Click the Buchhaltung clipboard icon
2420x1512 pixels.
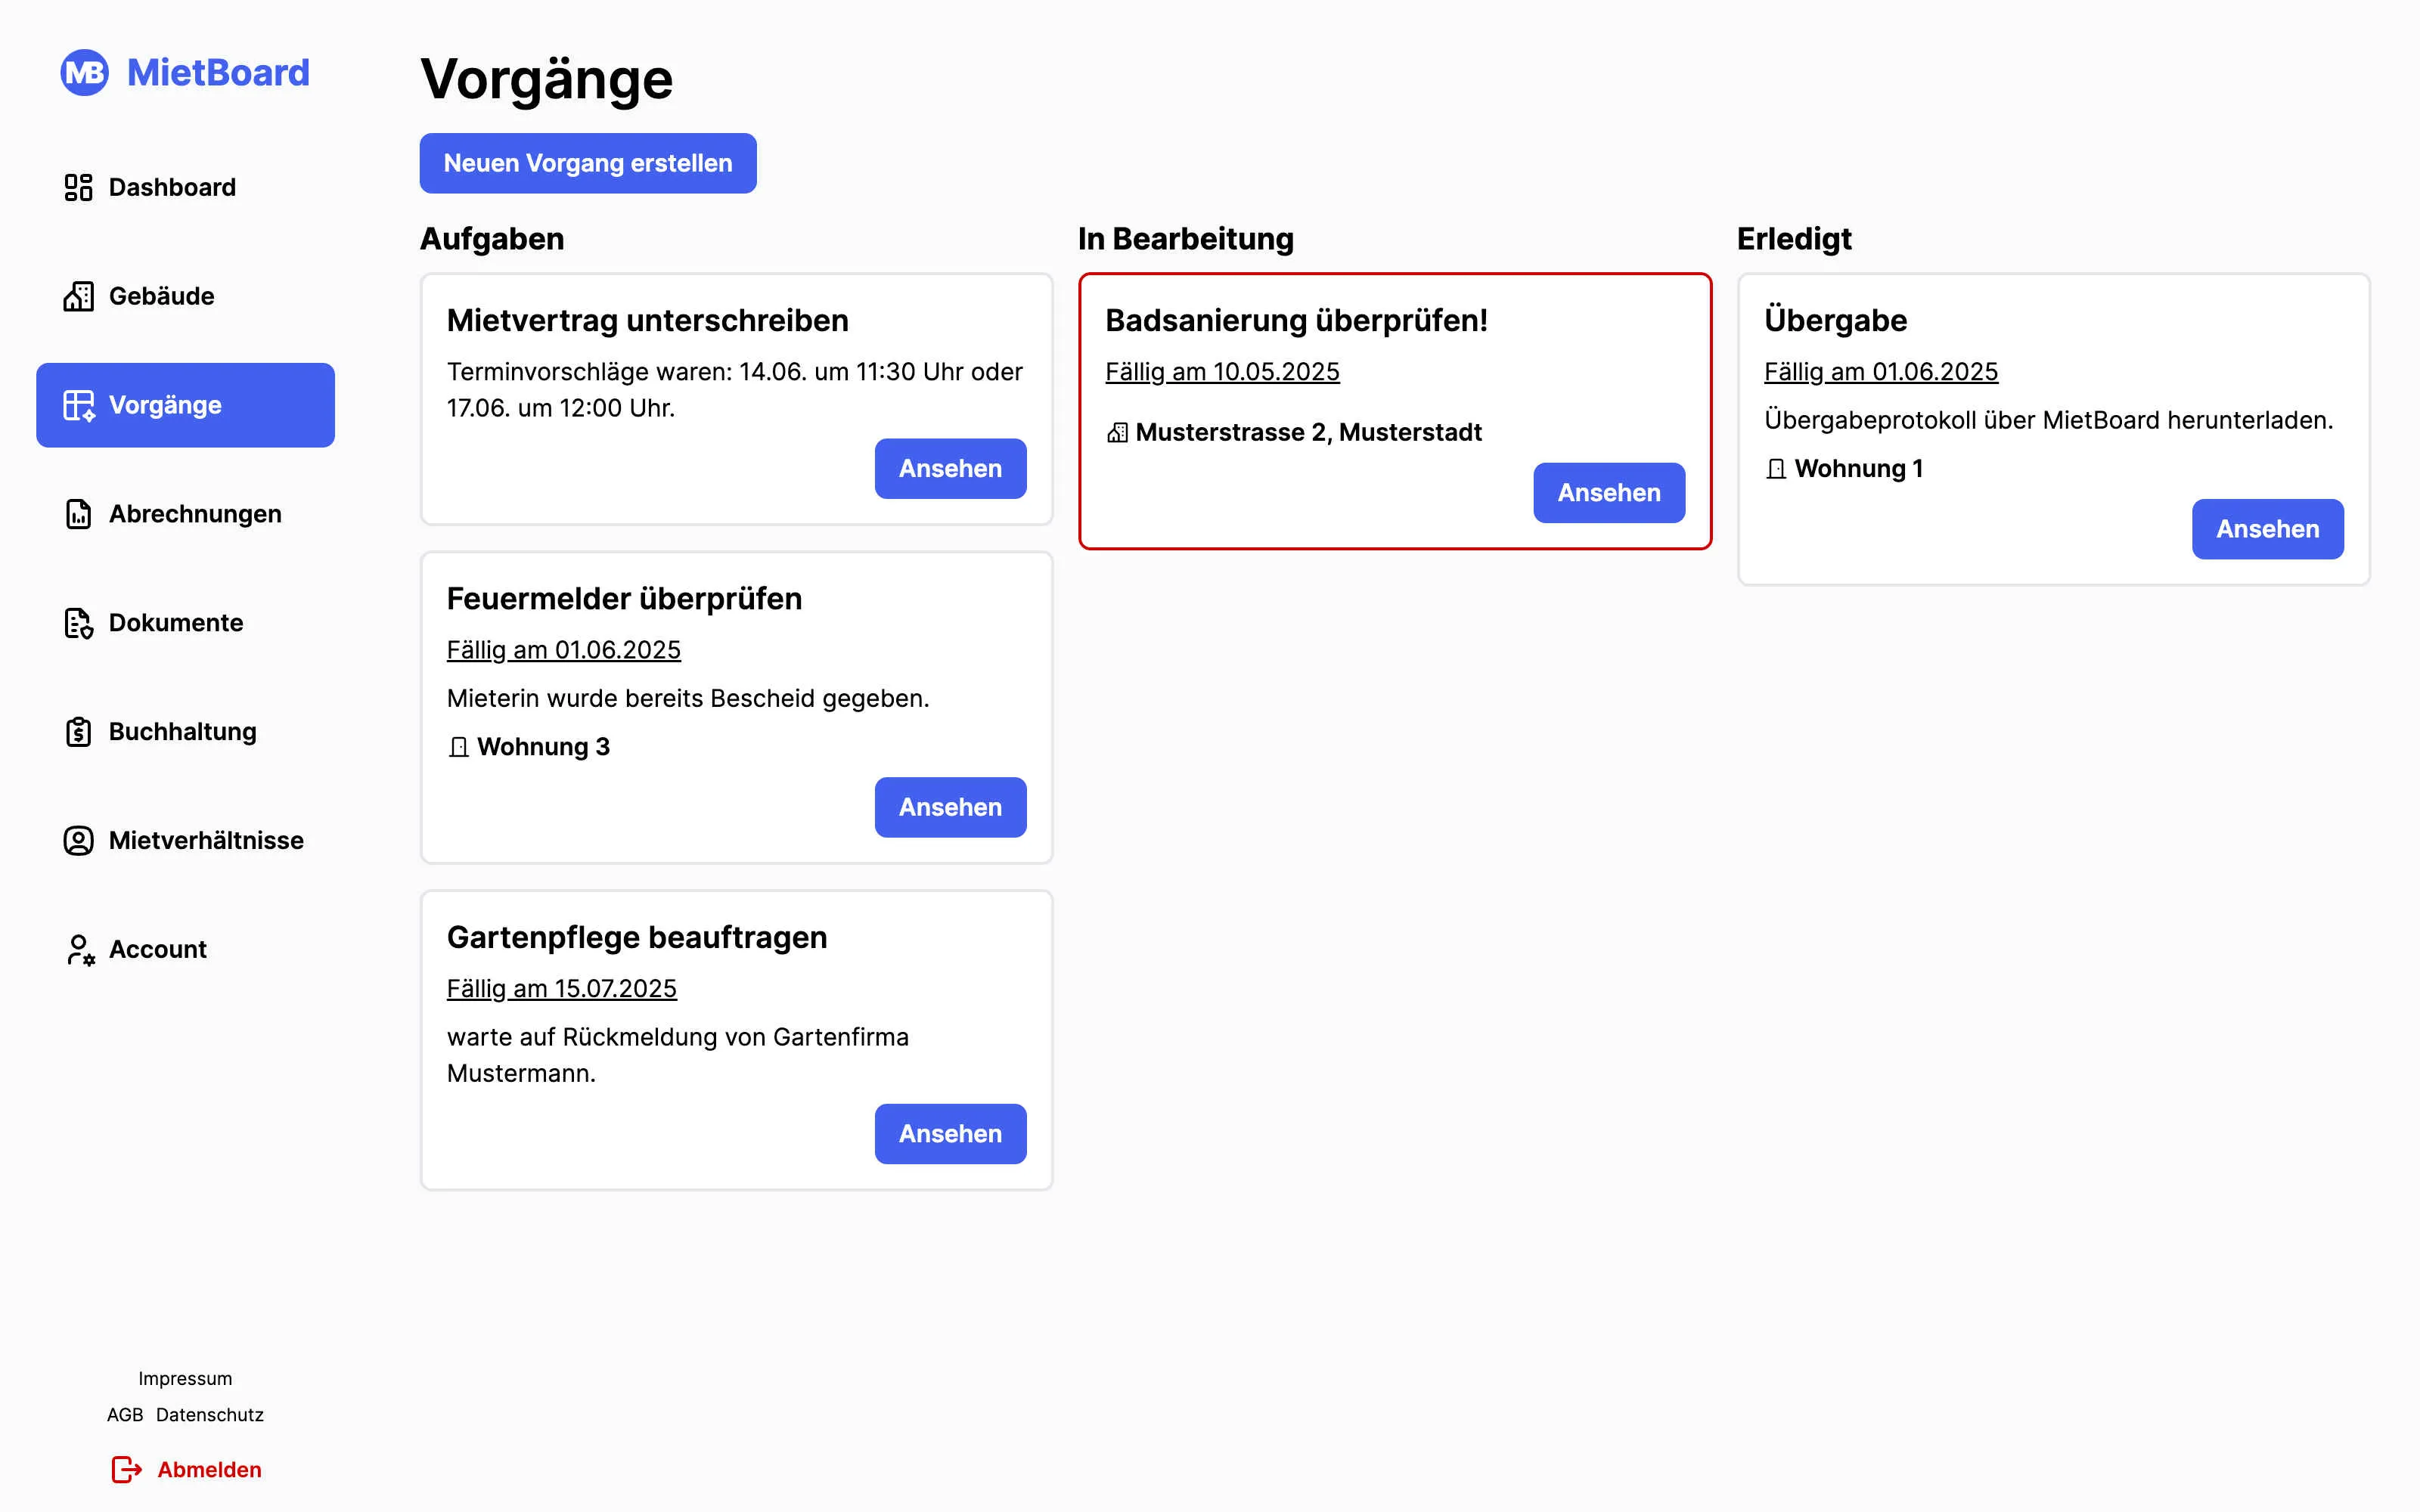[78, 732]
